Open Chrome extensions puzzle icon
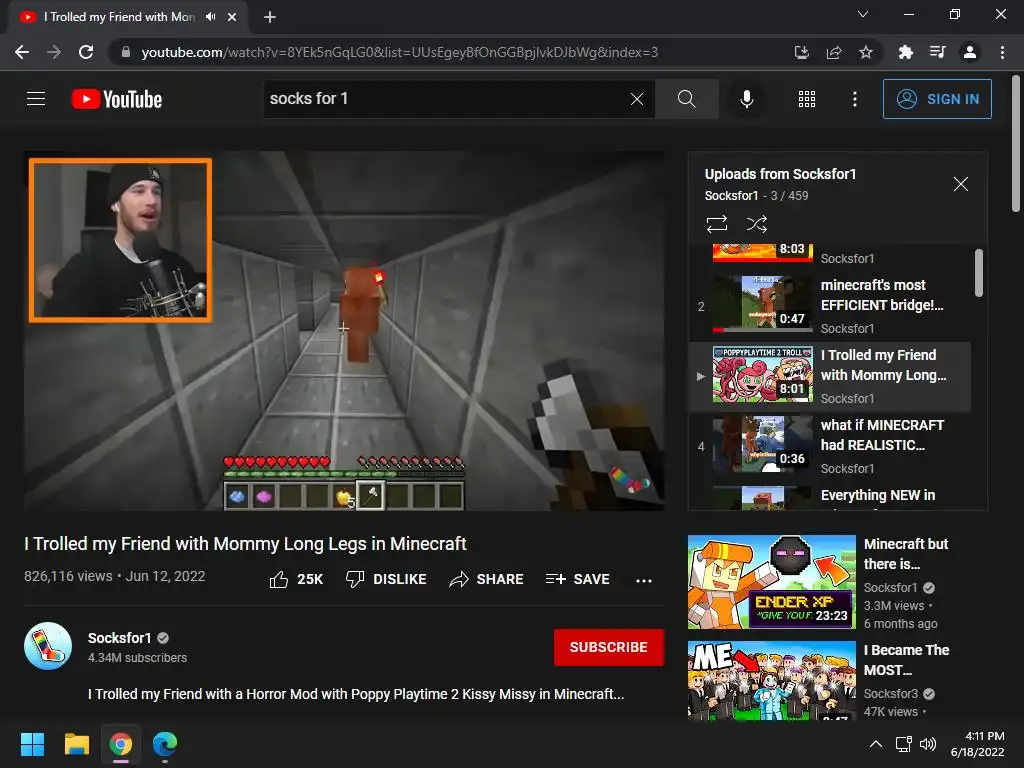Screen dimensions: 1024x768 pyautogui.click(x=905, y=52)
